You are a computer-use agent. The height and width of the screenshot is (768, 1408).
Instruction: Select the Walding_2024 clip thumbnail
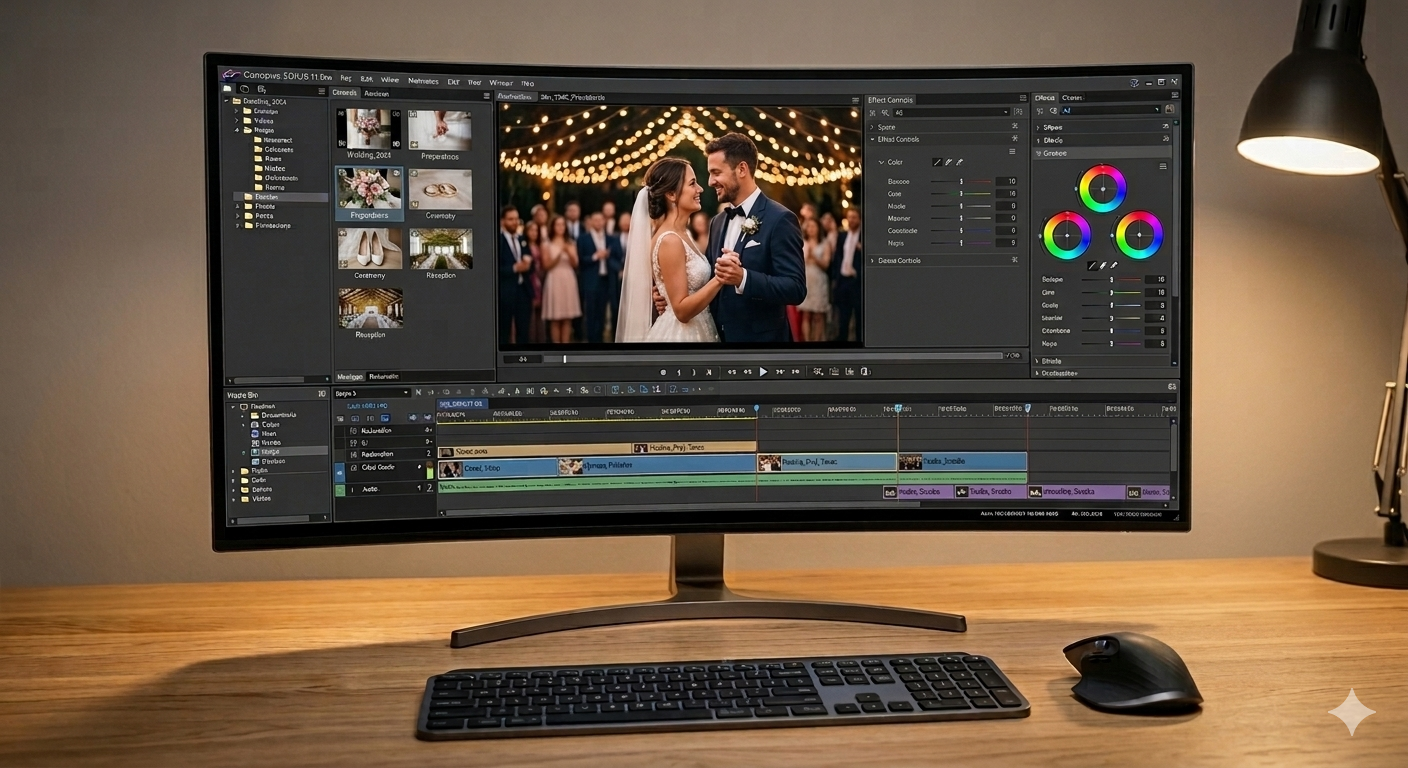coord(368,130)
